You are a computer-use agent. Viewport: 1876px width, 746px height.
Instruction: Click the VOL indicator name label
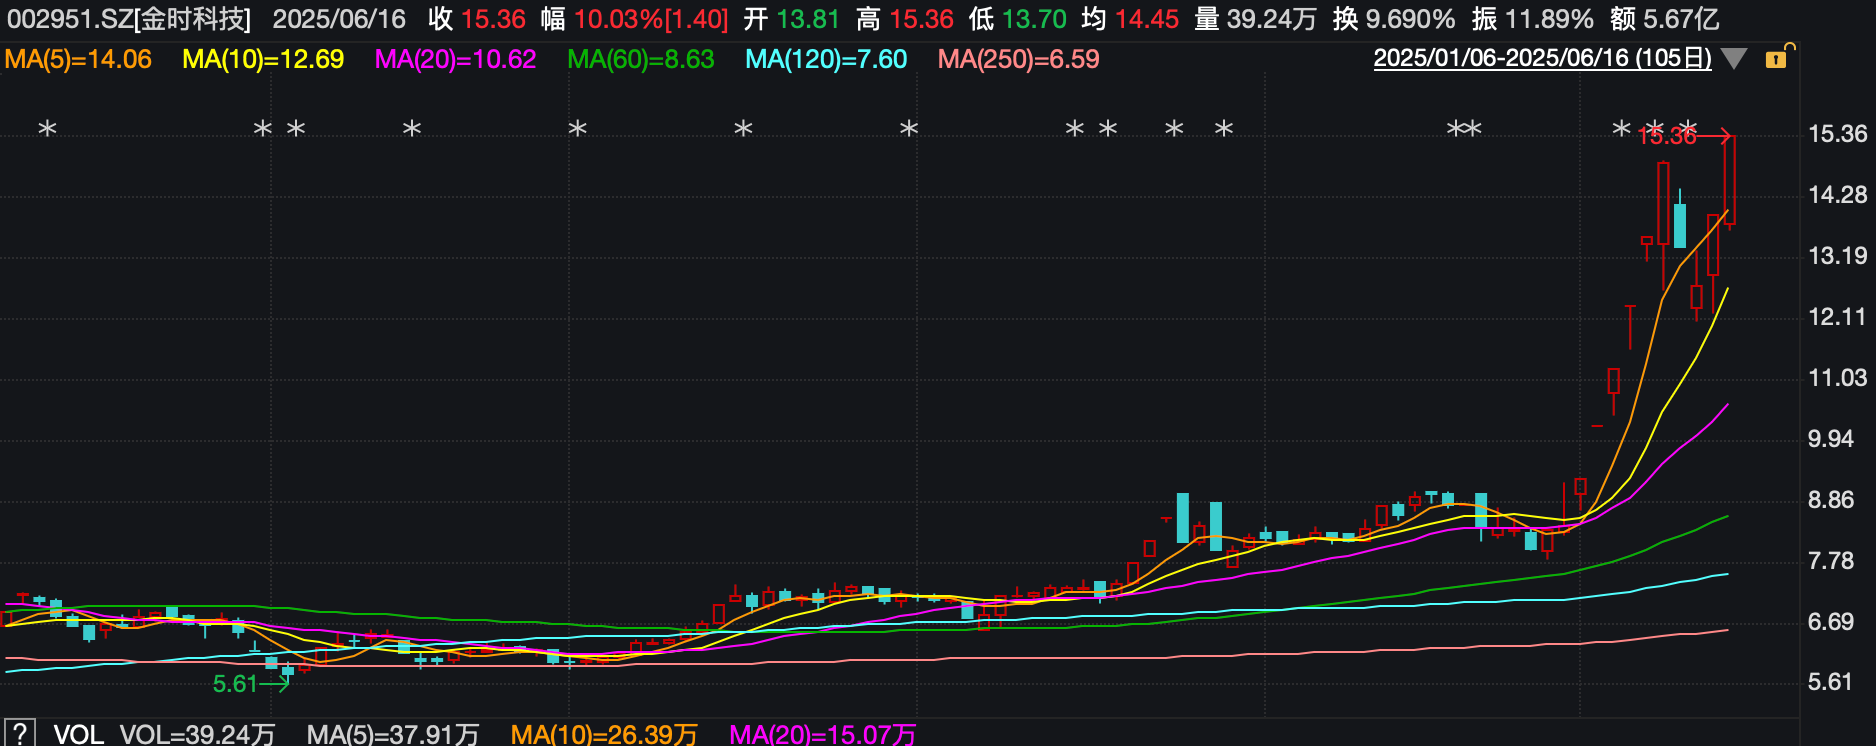(78, 734)
